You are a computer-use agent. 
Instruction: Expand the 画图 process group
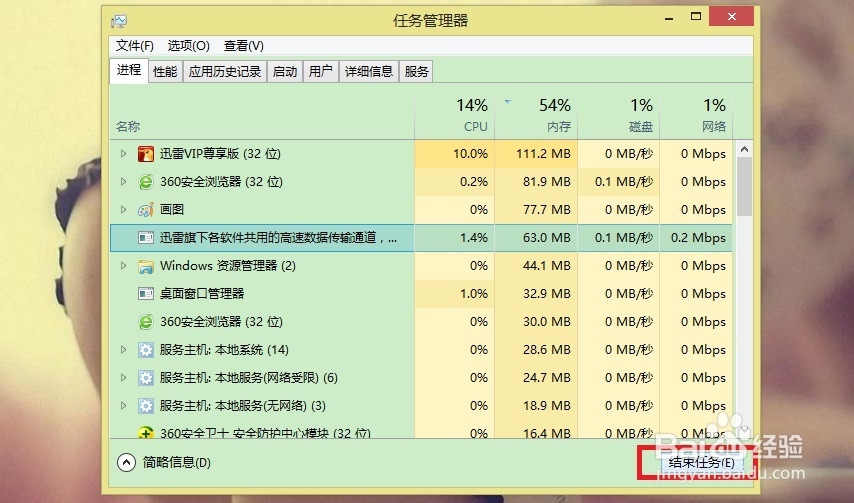point(124,210)
